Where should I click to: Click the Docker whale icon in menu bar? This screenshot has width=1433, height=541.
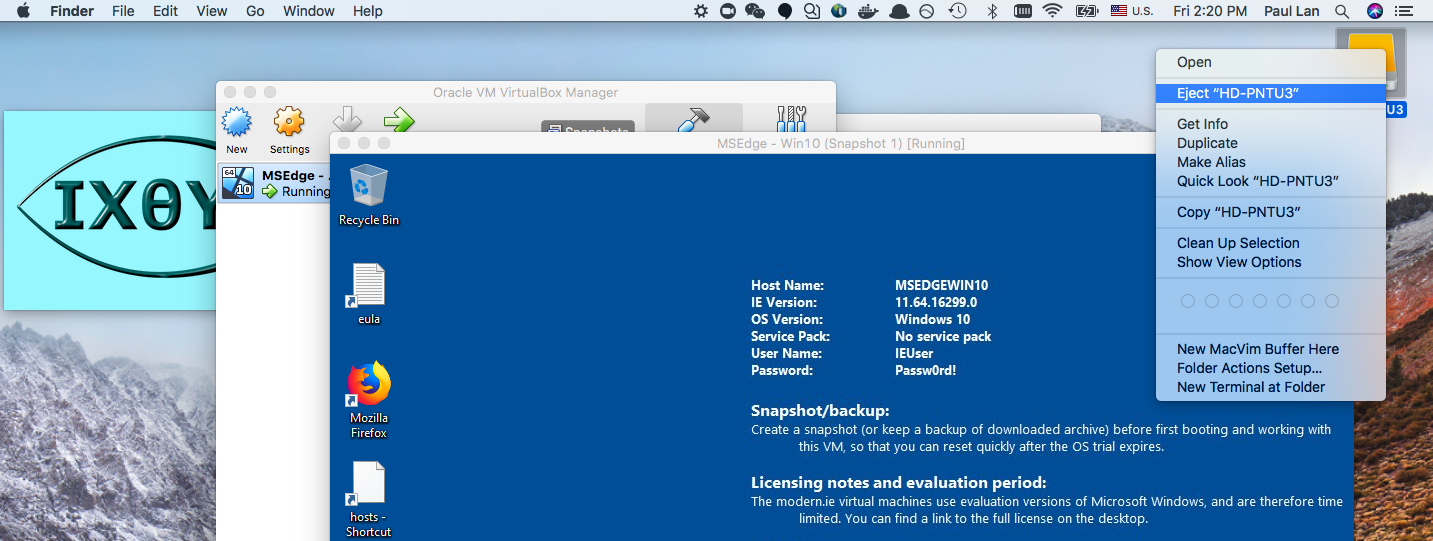869,11
